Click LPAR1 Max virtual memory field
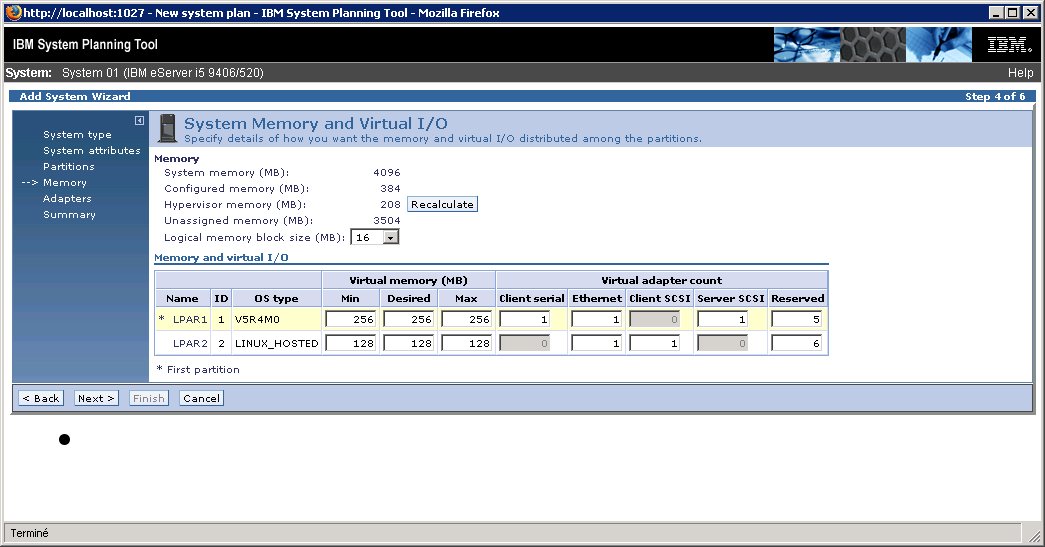 pos(467,320)
